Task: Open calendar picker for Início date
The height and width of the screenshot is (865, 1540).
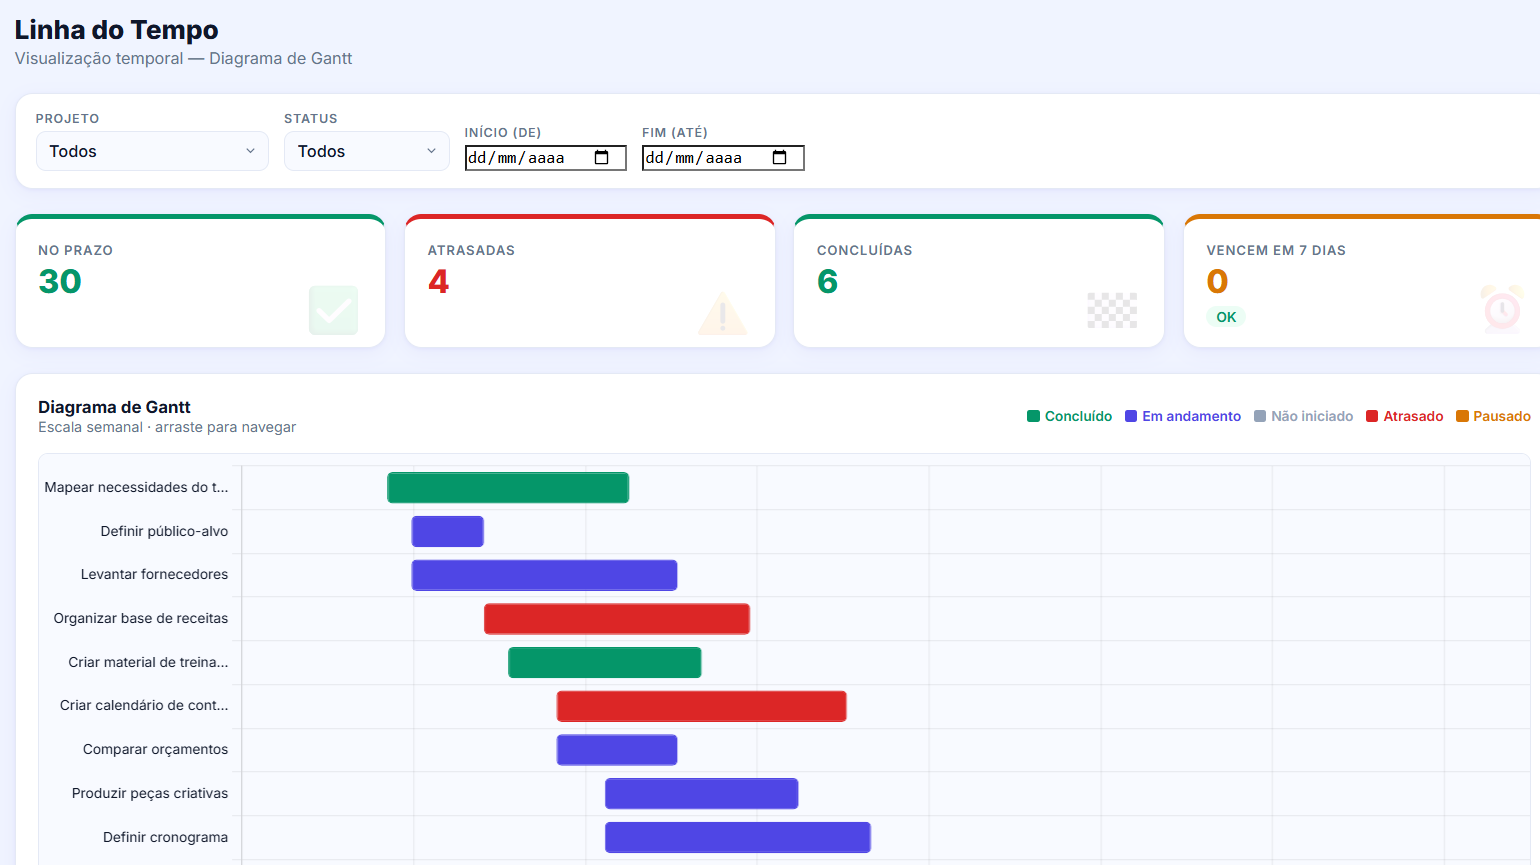Action: pos(602,158)
